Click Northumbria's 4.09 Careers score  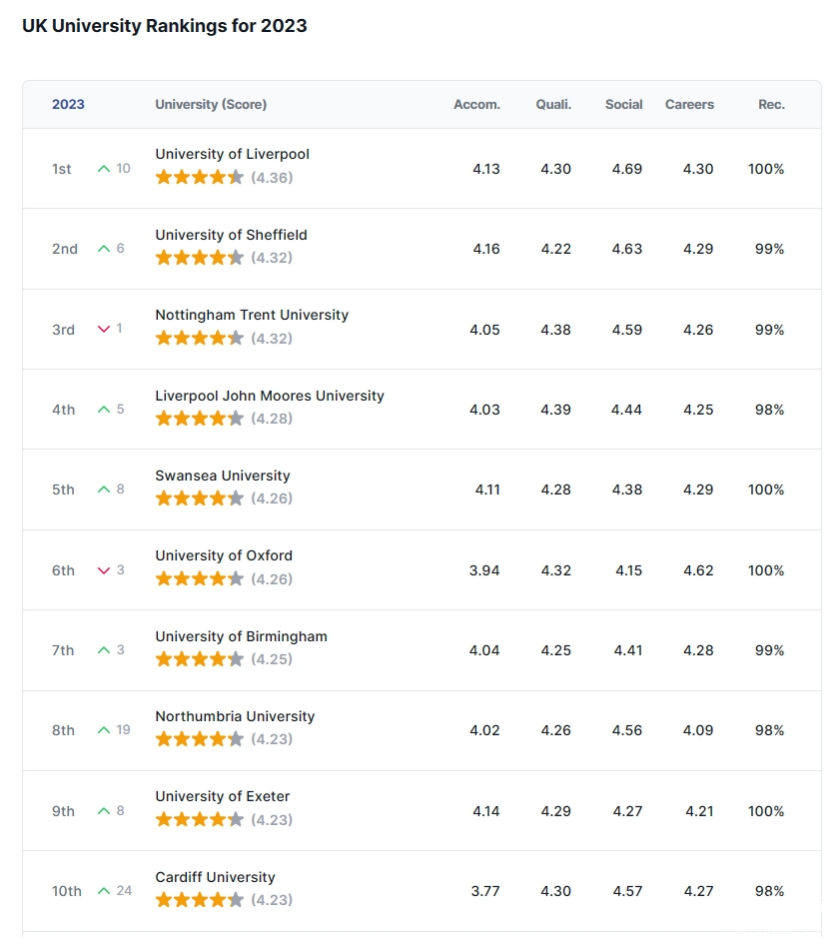click(x=698, y=730)
